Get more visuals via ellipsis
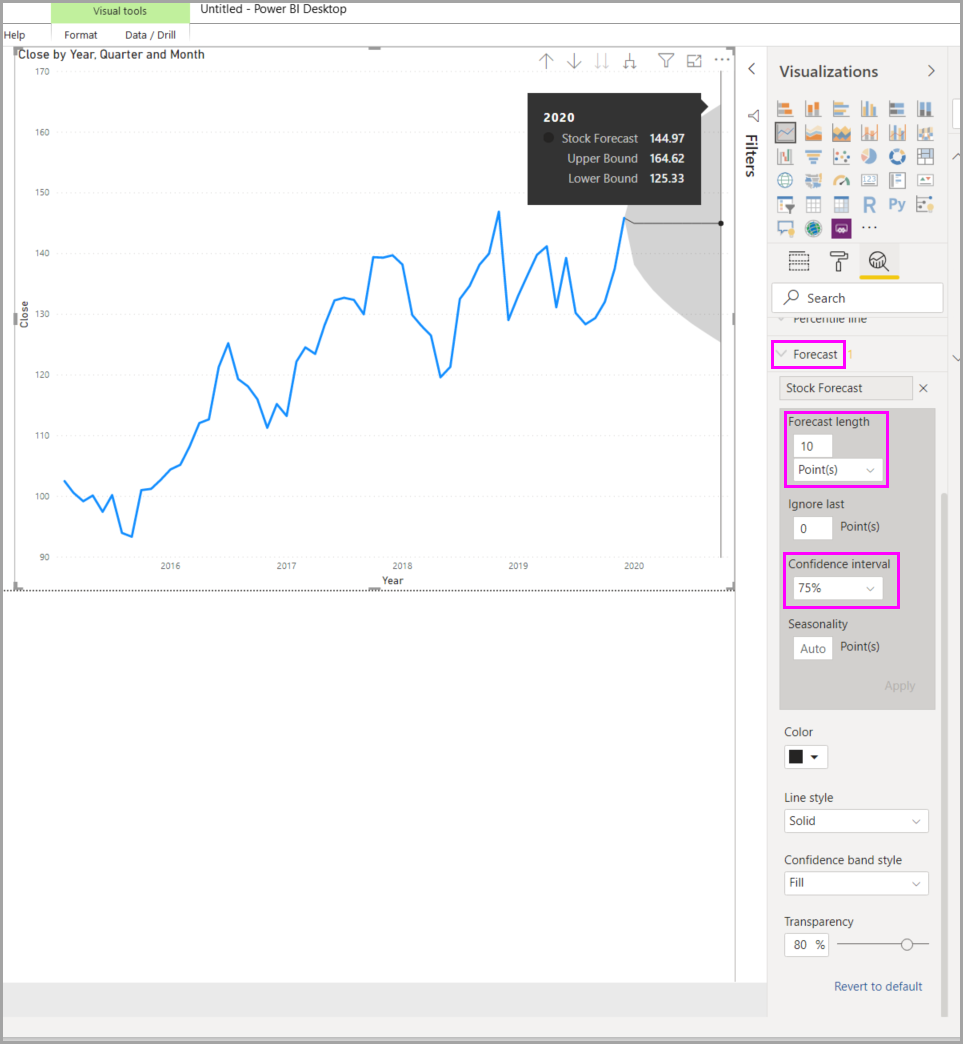The height and width of the screenshot is (1044, 963). pyautogui.click(x=869, y=228)
